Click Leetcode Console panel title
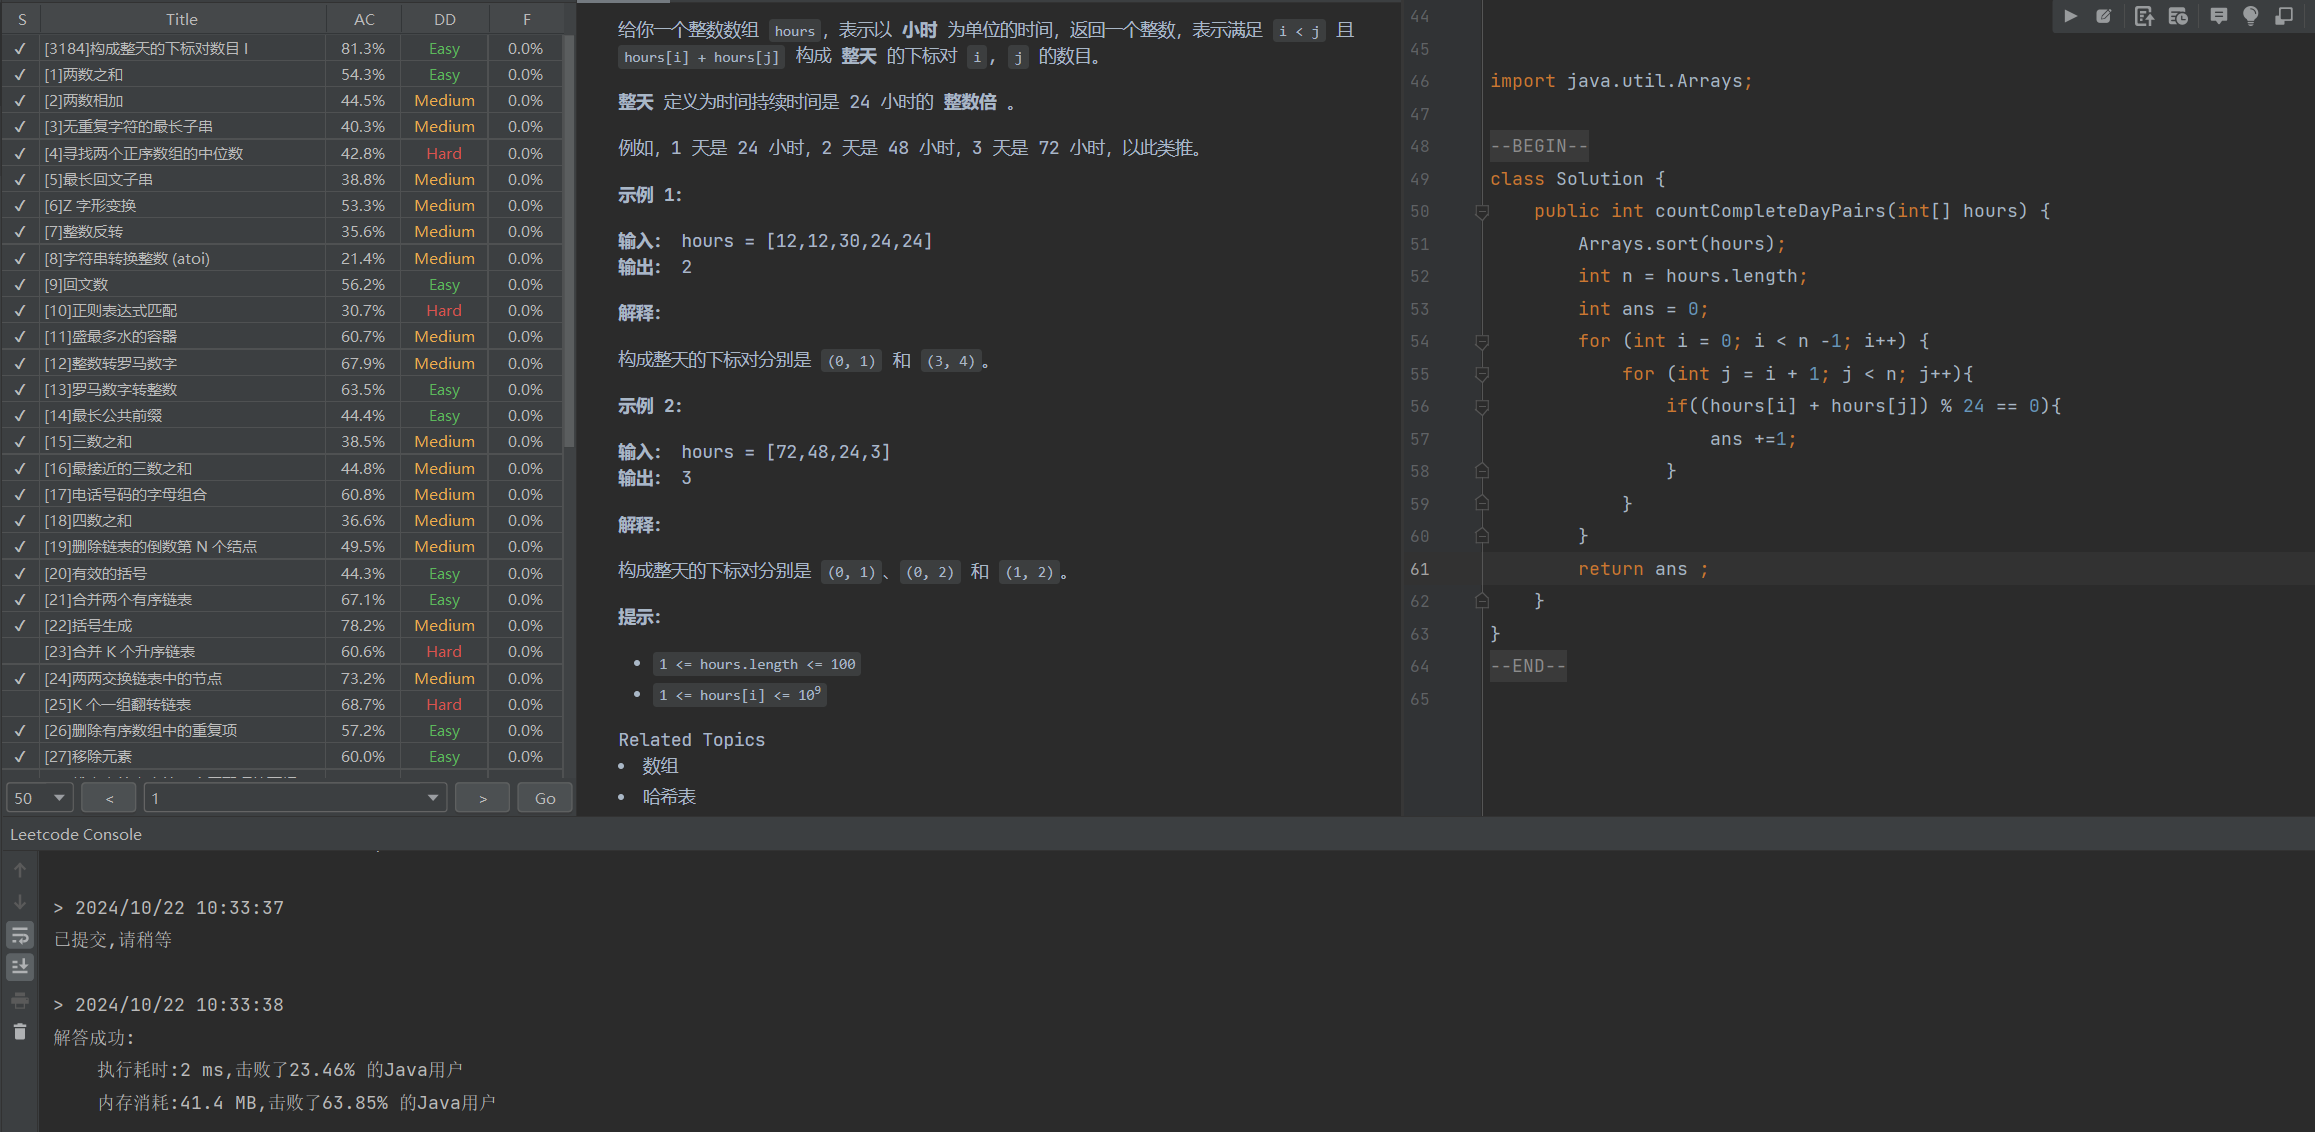The width and height of the screenshot is (2315, 1132). pos(76,834)
